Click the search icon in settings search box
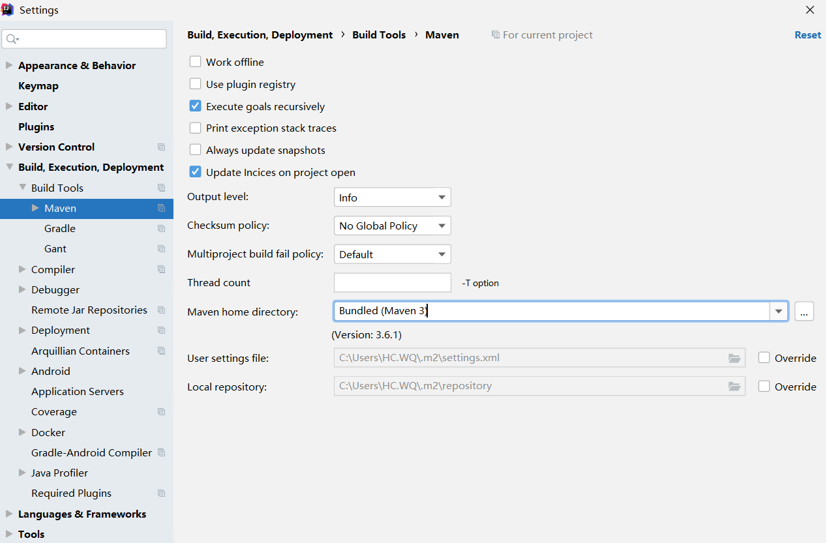 [13, 39]
